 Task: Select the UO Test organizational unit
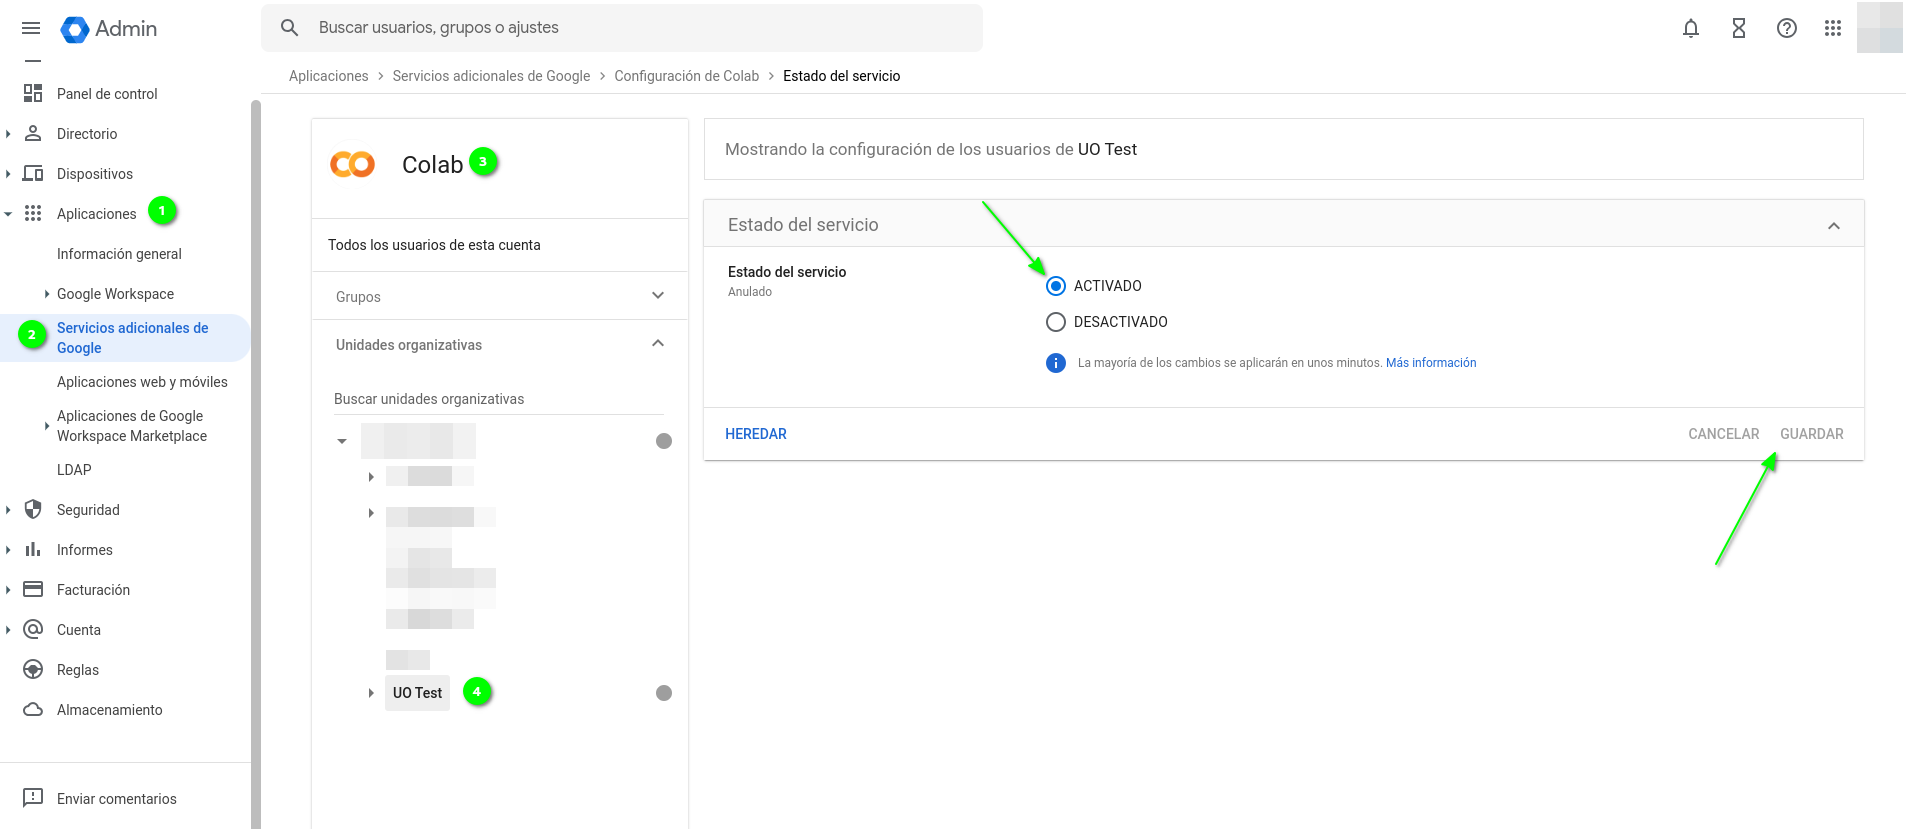click(417, 693)
